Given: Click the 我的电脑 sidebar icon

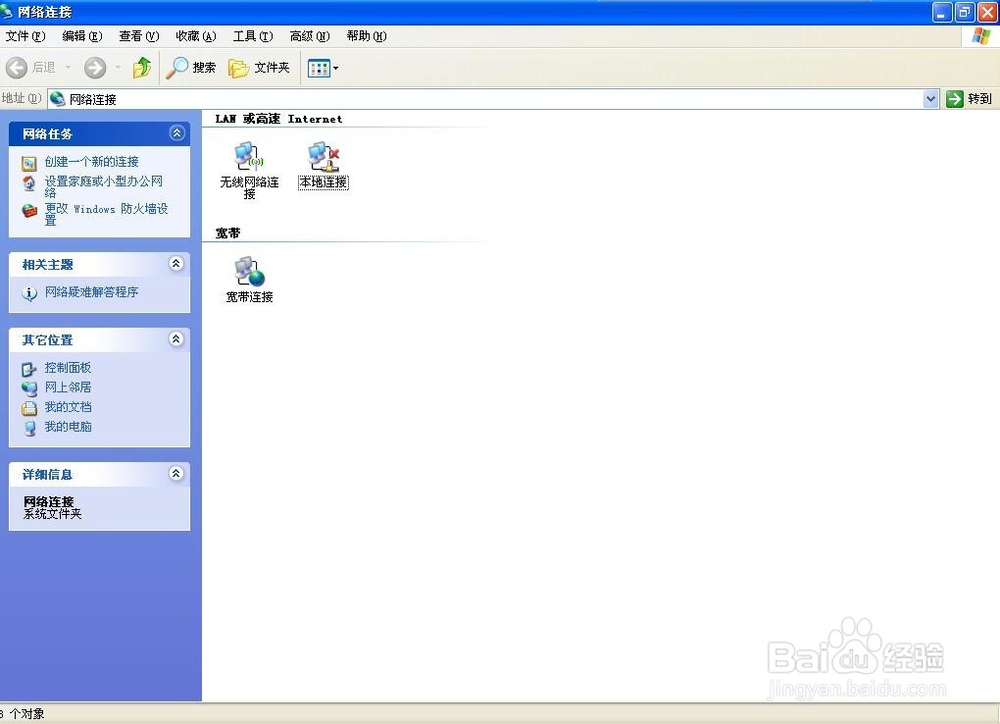Looking at the screenshot, I should tap(29, 428).
